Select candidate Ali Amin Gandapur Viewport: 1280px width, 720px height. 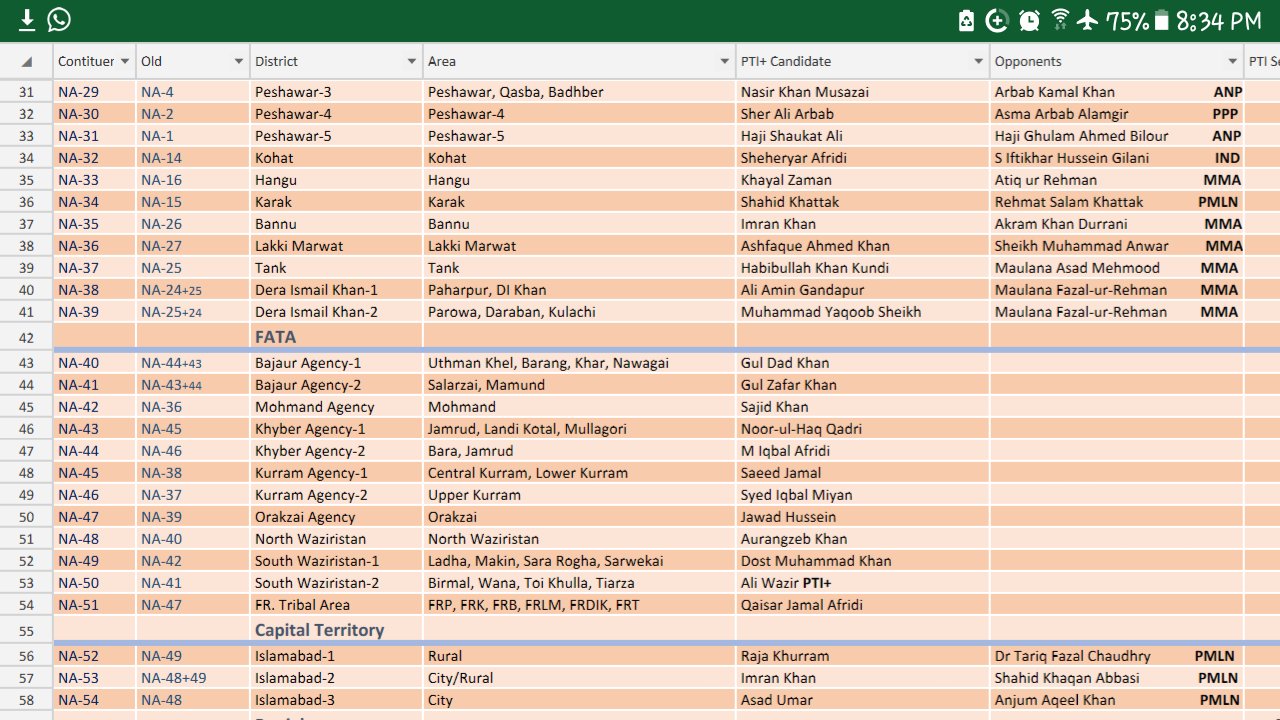tap(863, 290)
